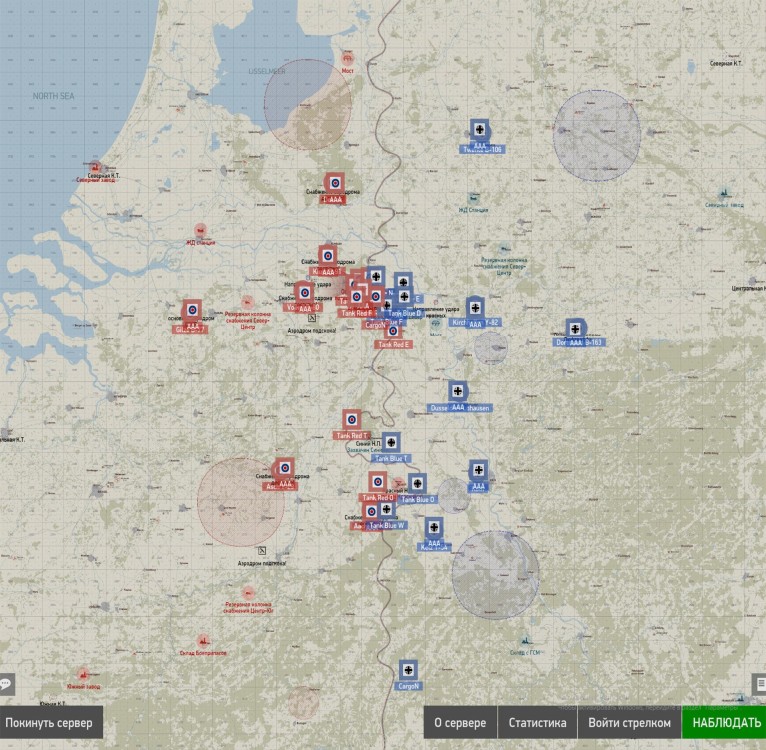Select the Tank Blue W spawn marker
The height and width of the screenshot is (750, 766).
click(x=386, y=510)
